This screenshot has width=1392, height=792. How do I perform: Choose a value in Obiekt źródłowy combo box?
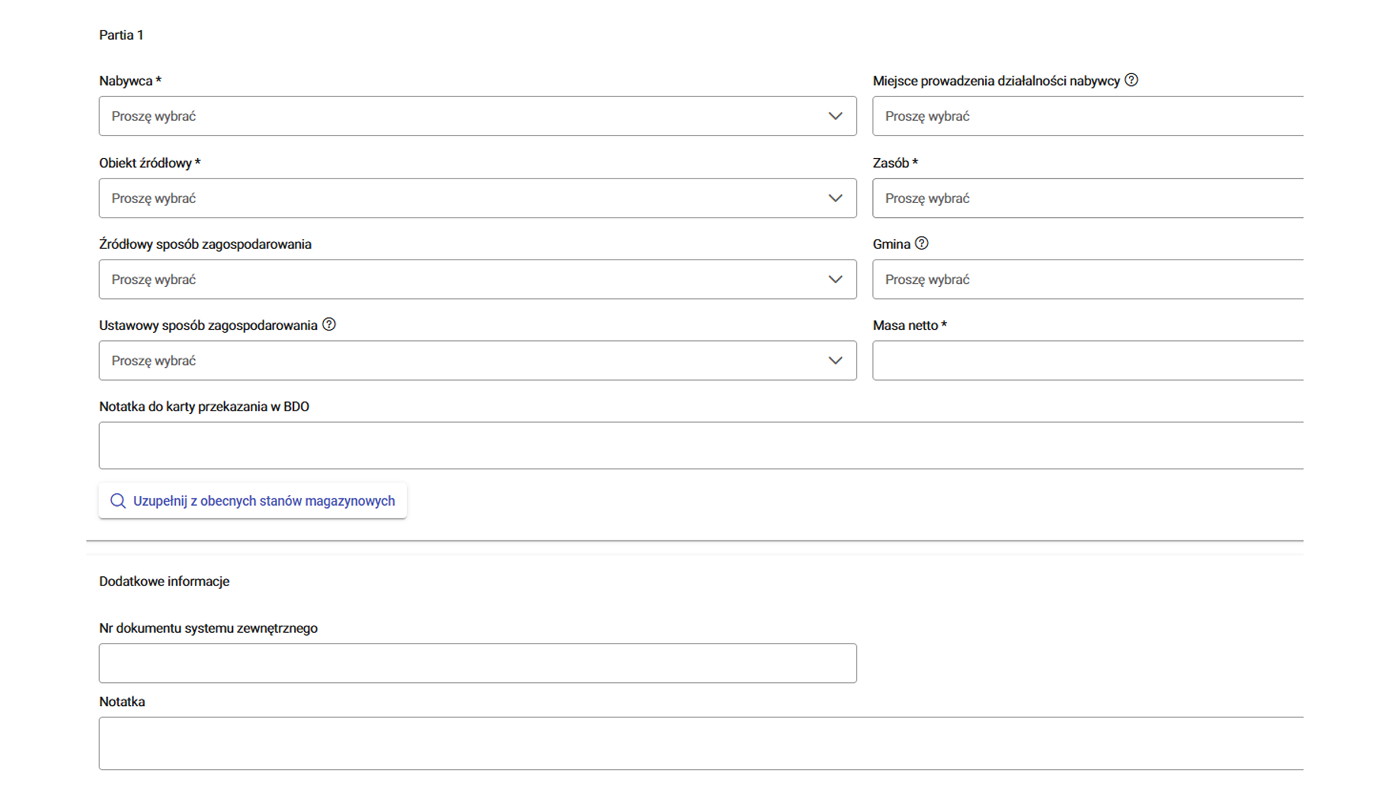click(460, 198)
